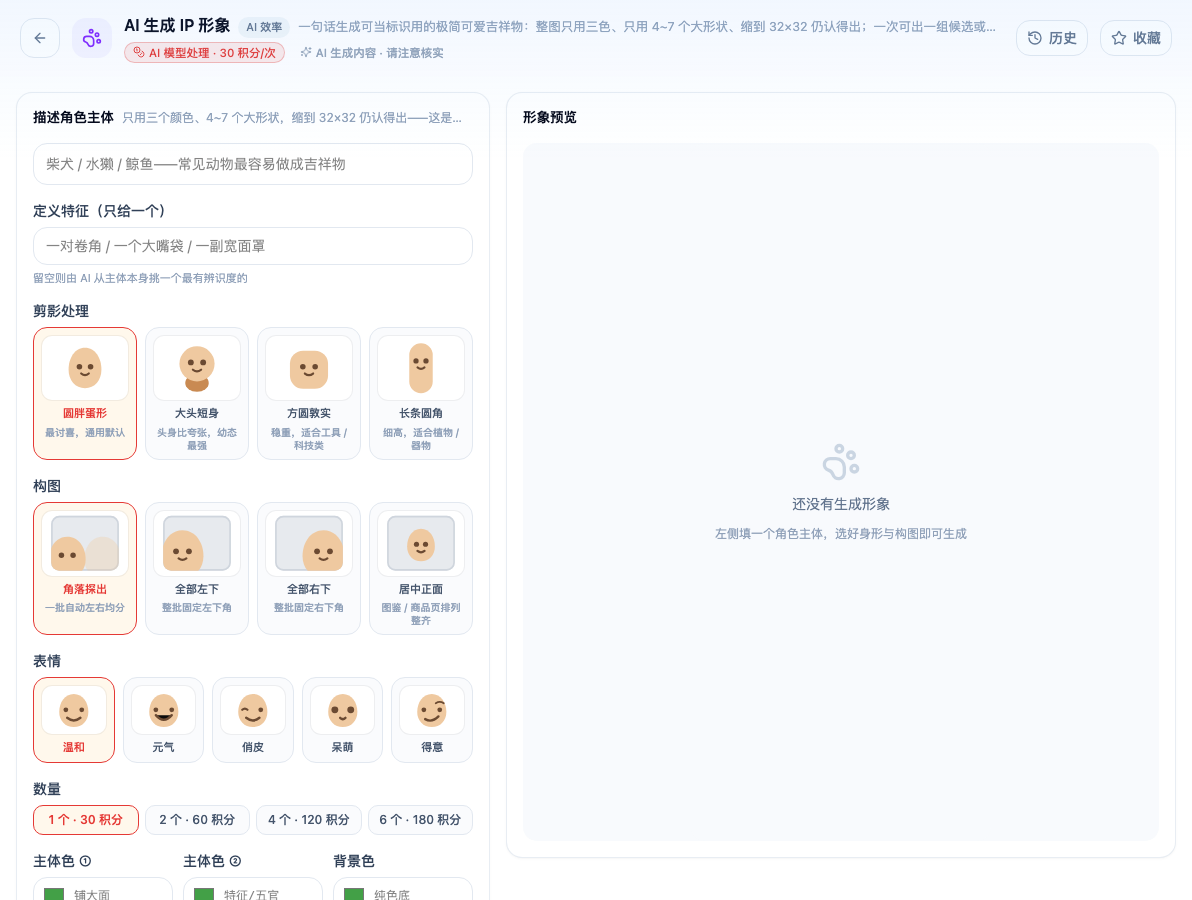Pick the 温和 expression
The width and height of the screenshot is (1192, 900).
pos(74,719)
